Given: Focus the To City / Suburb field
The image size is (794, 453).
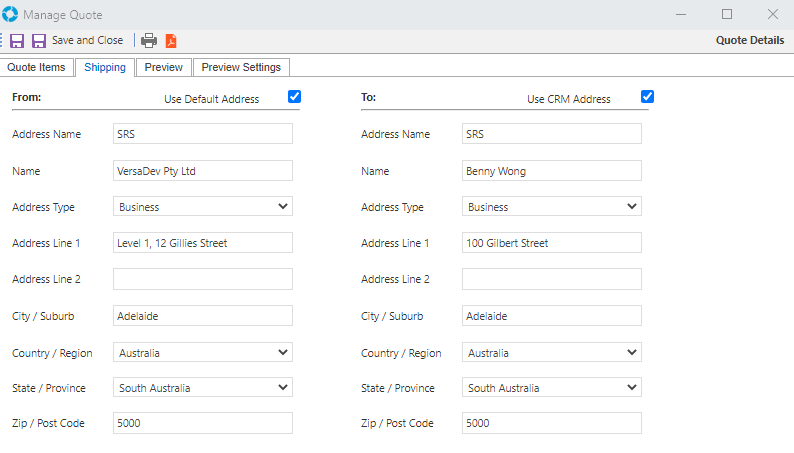Looking at the screenshot, I should click(552, 316).
